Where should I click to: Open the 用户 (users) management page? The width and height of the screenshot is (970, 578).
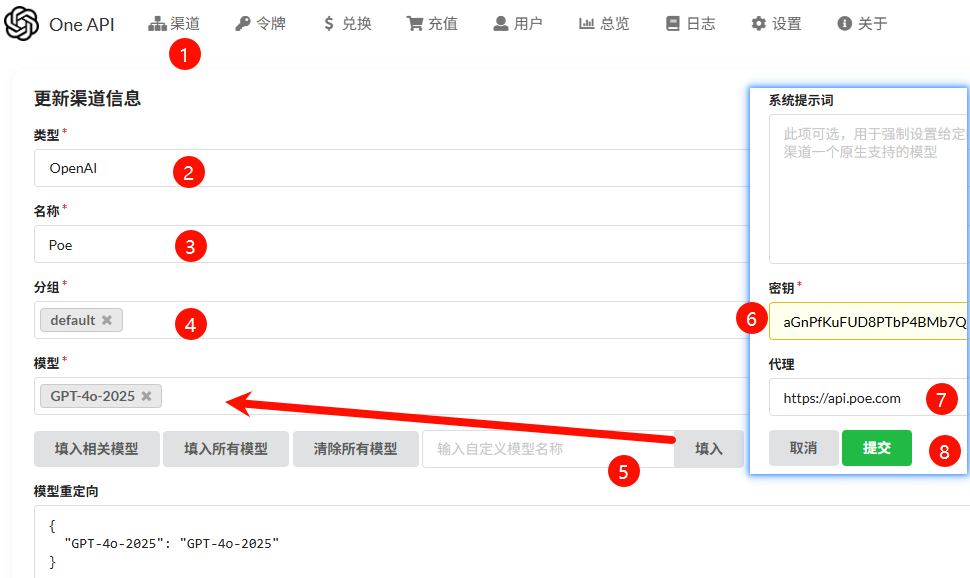point(517,22)
